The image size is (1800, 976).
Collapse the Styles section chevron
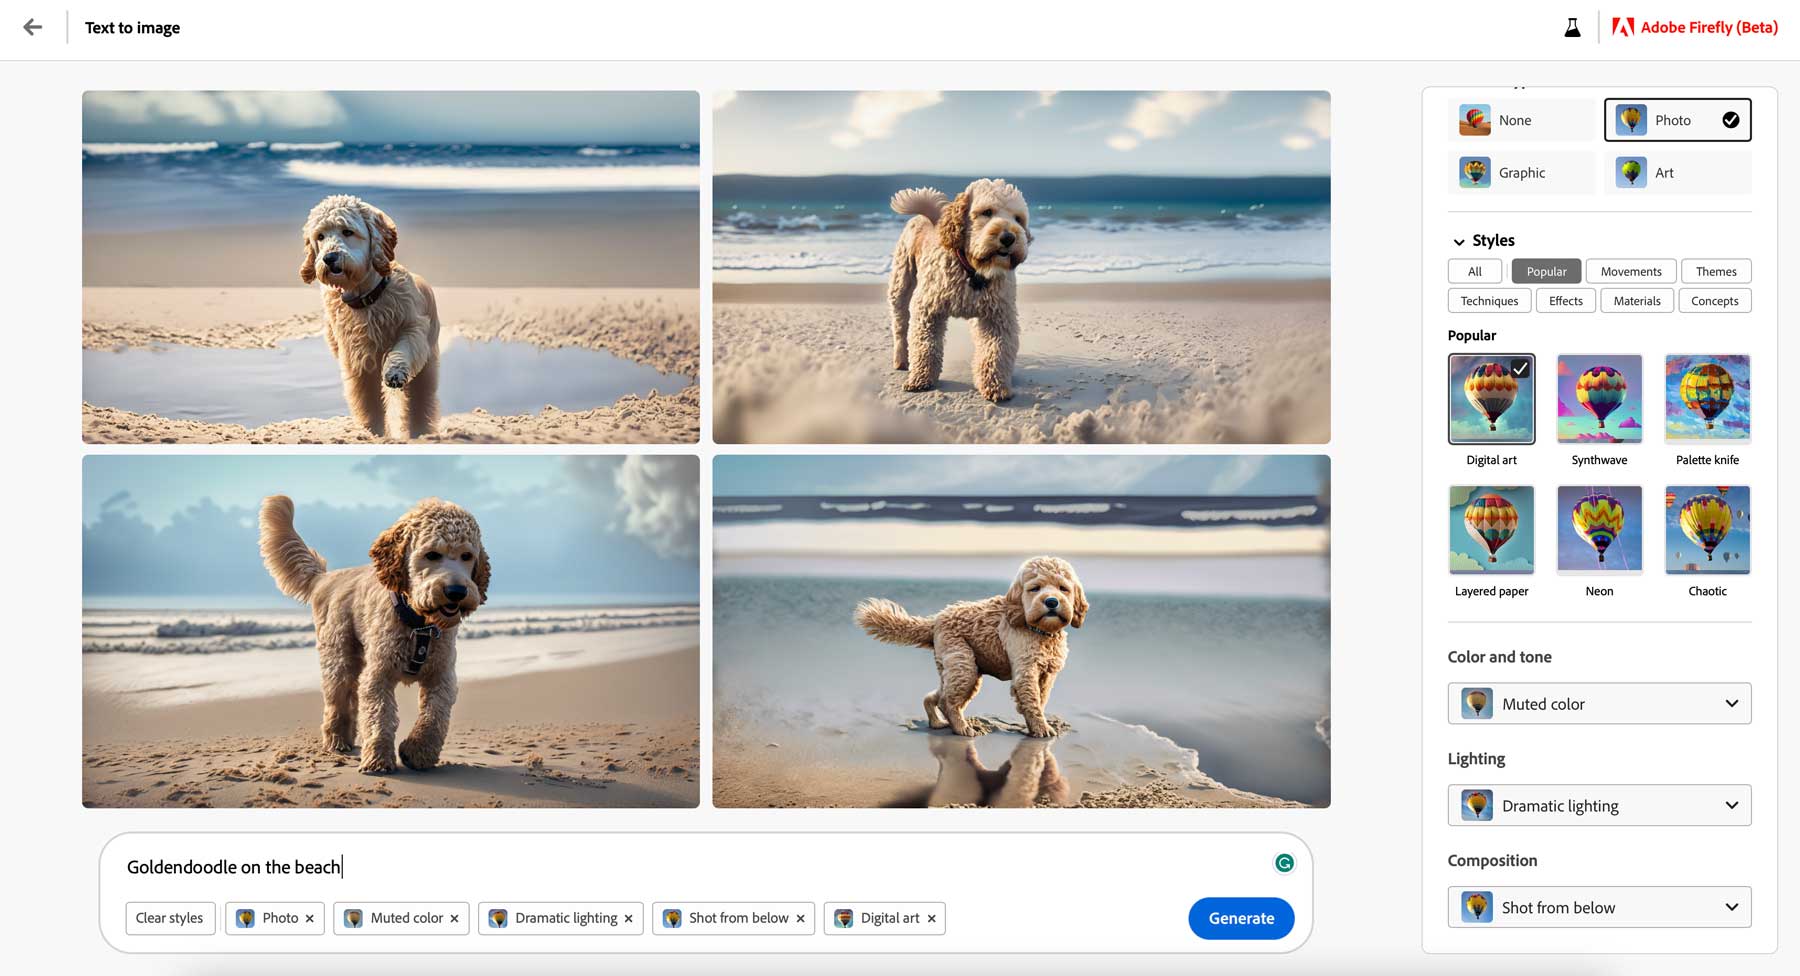pyautogui.click(x=1459, y=241)
